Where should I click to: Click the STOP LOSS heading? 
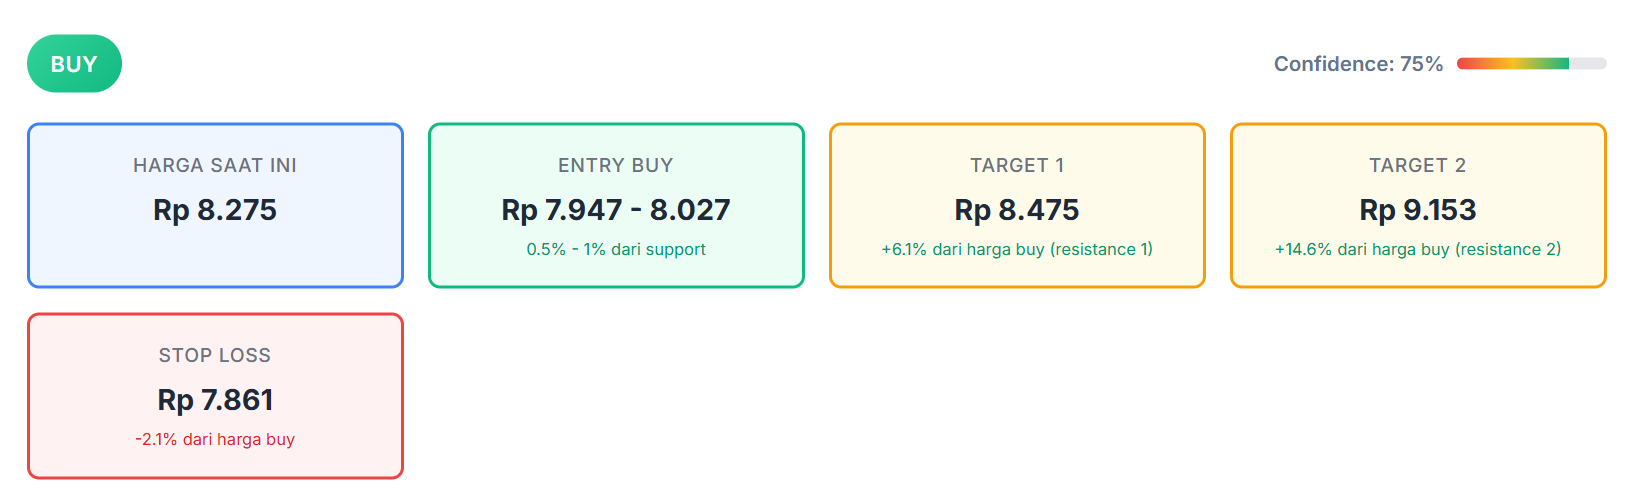[215, 355]
